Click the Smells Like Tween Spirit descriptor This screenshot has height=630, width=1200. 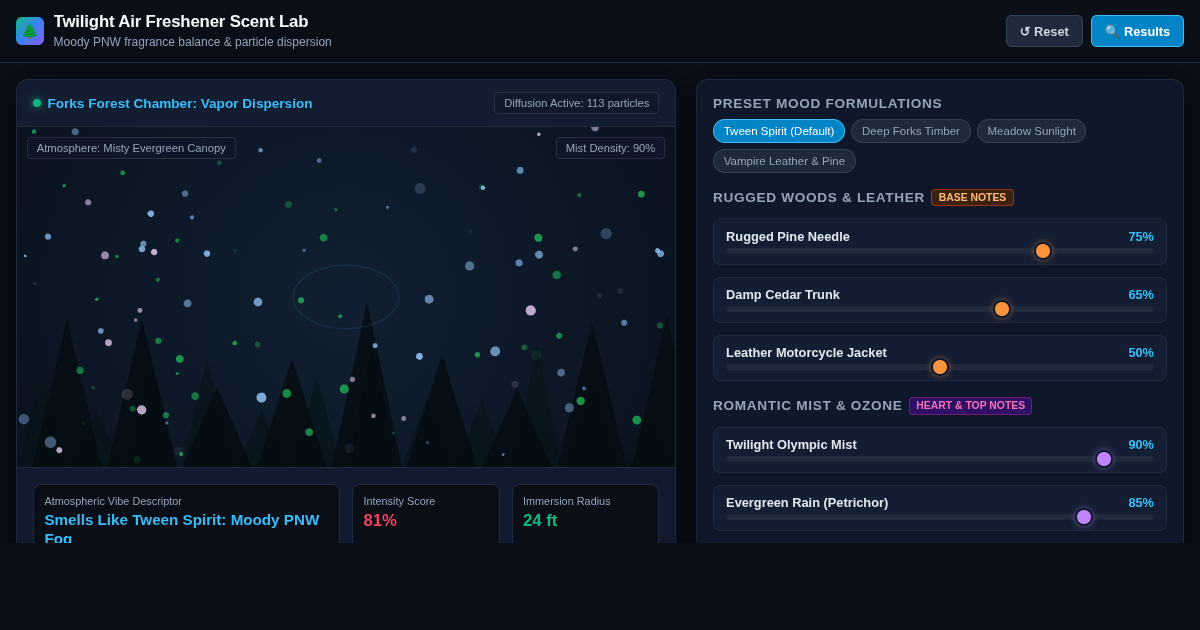coord(182,528)
